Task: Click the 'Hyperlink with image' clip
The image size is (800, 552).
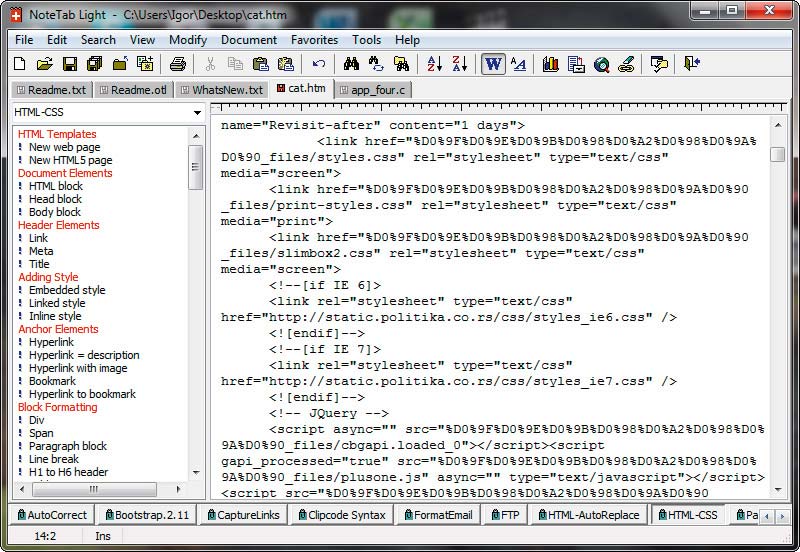Action: tap(78, 368)
